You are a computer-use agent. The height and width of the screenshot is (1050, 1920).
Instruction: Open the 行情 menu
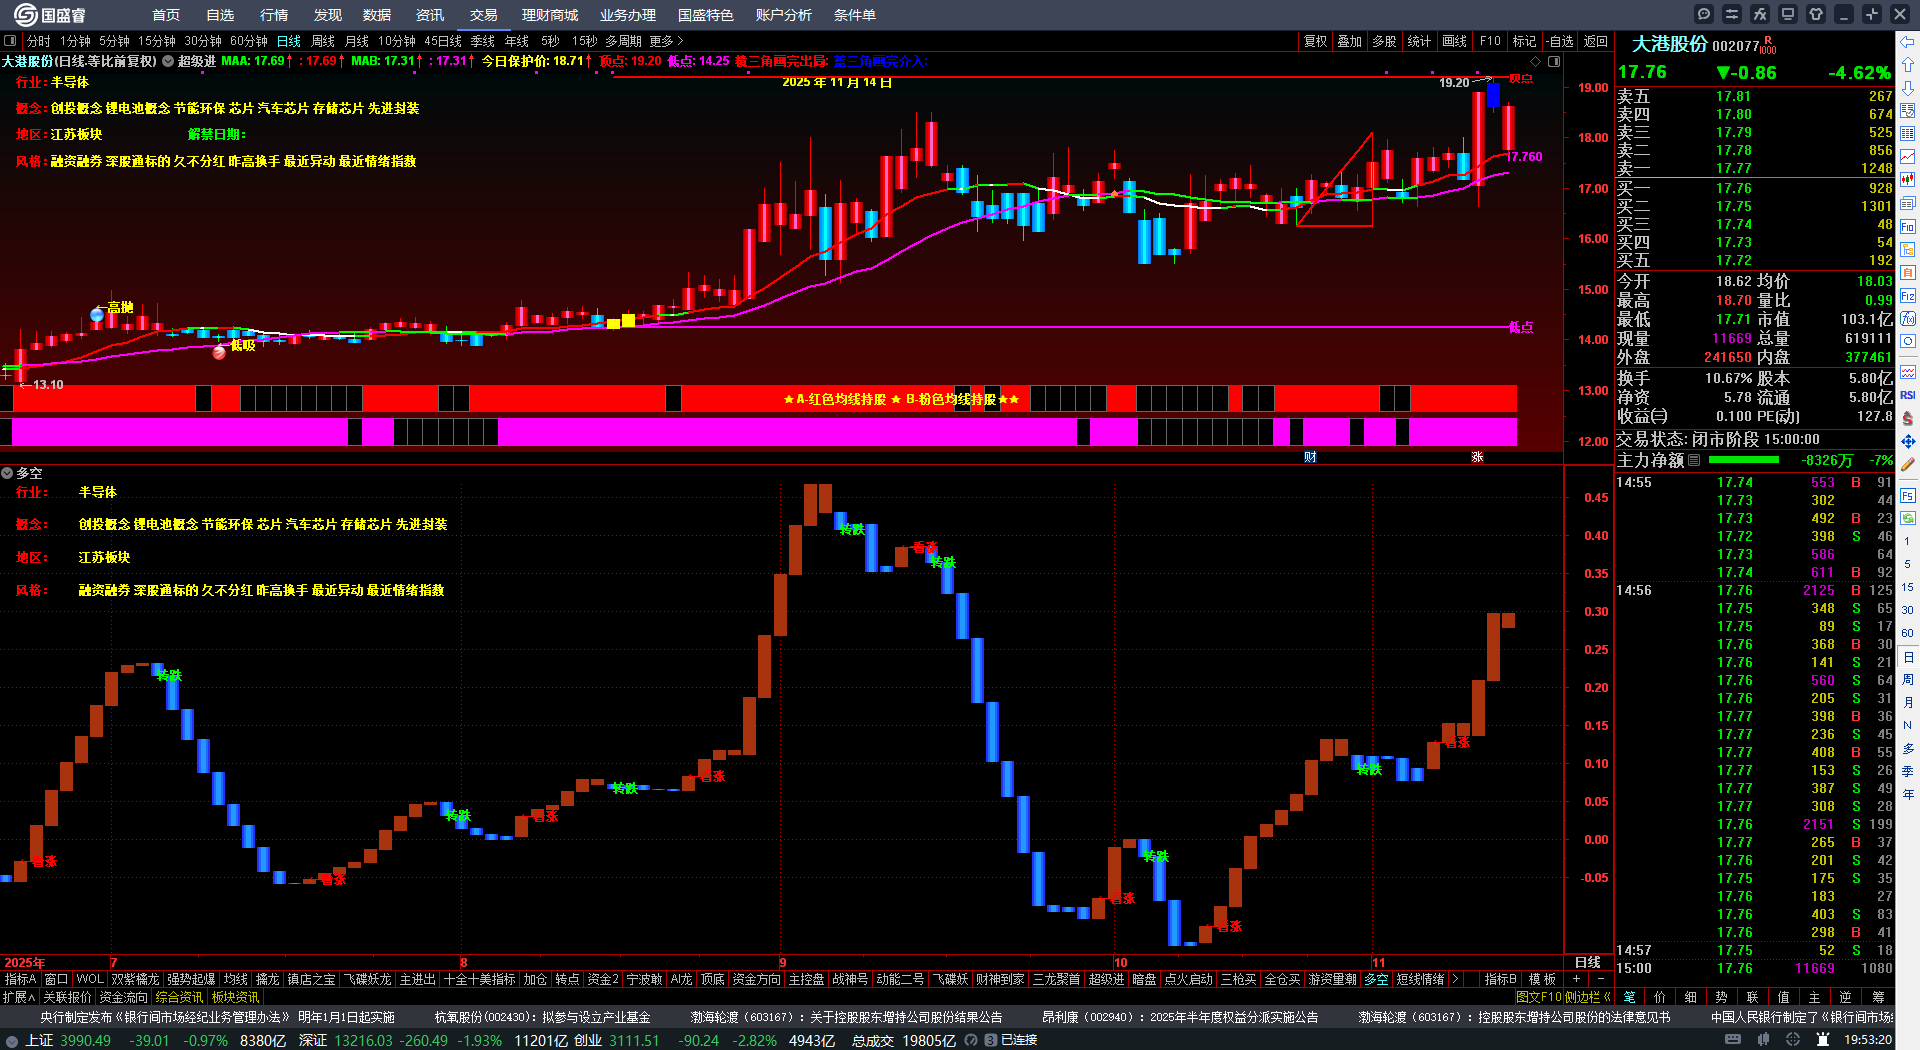(274, 15)
